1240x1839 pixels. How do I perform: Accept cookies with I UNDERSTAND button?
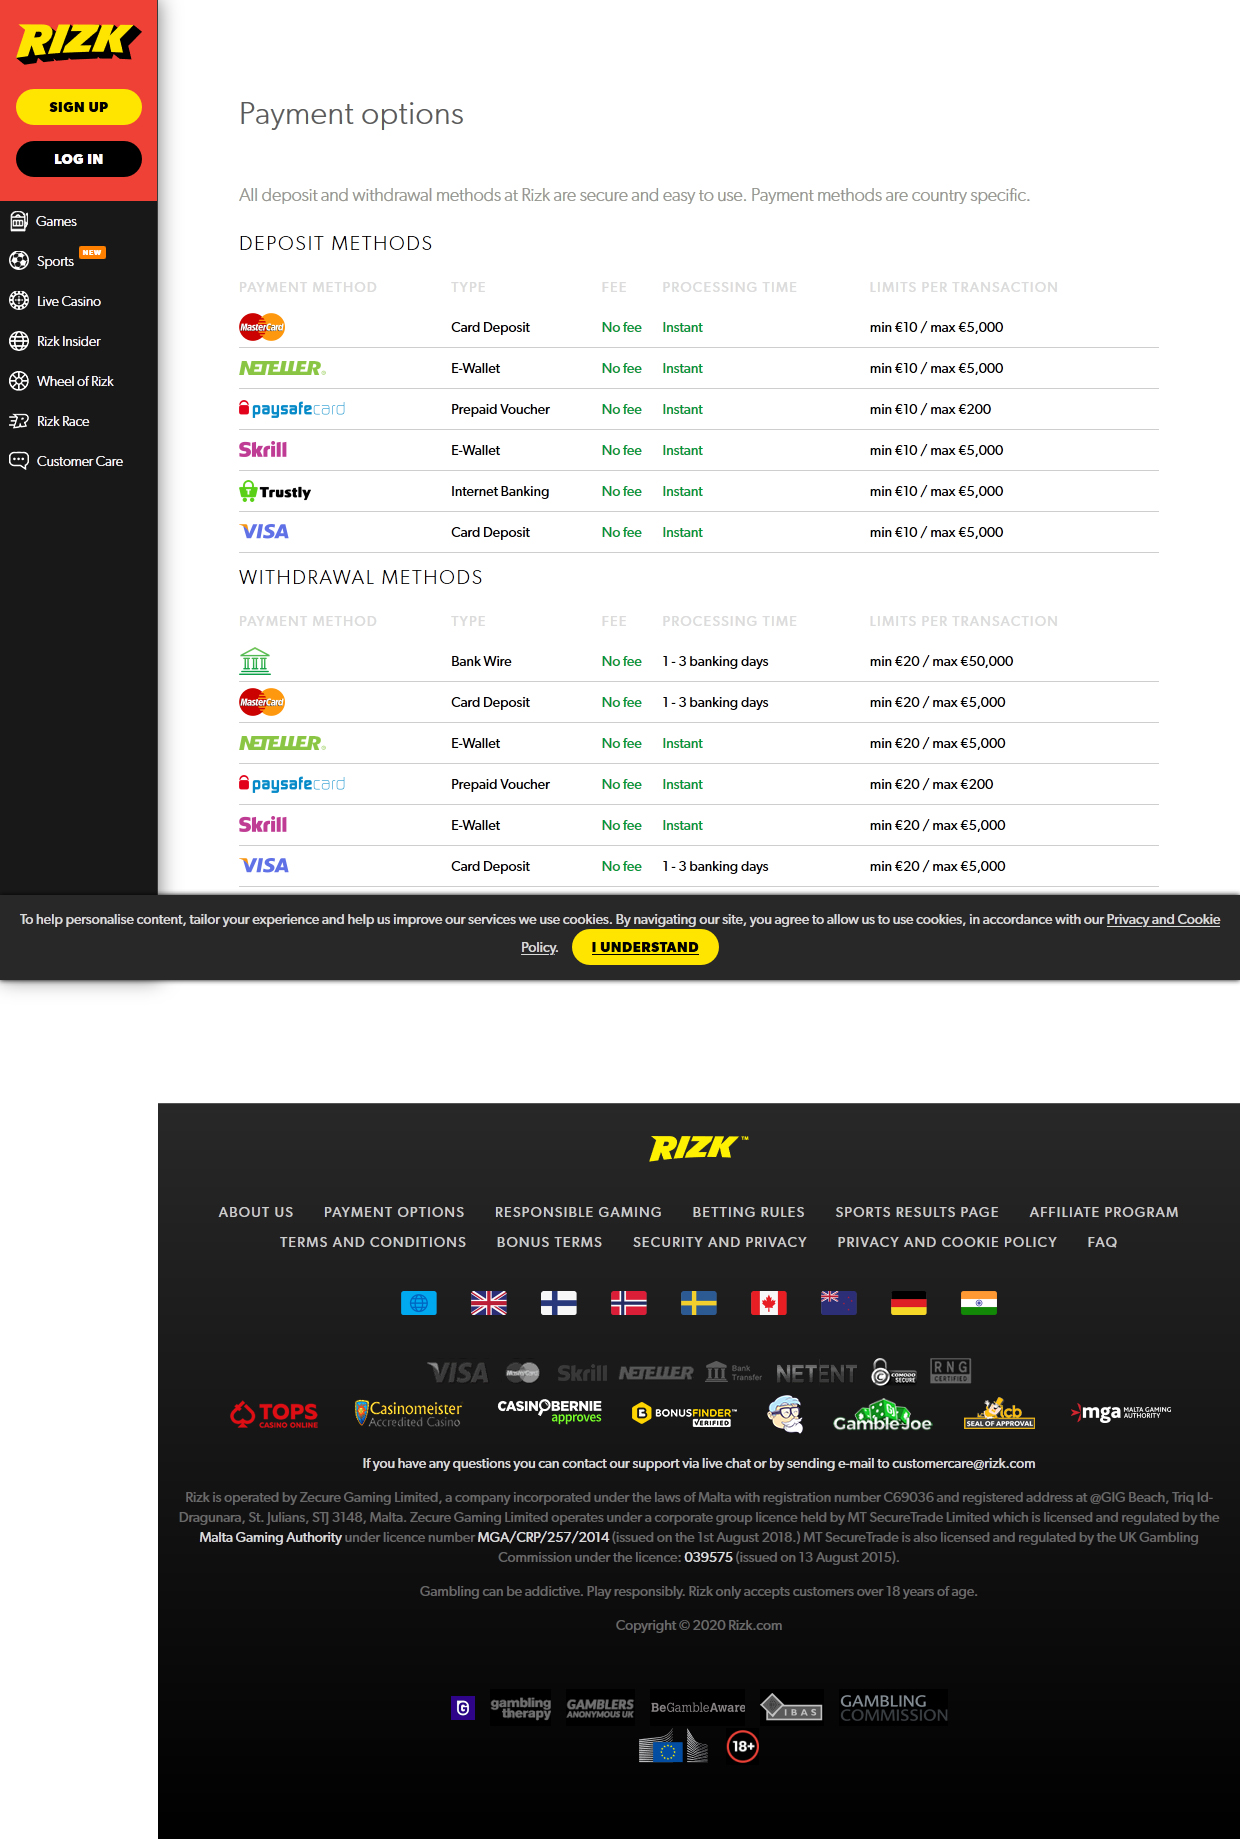click(x=644, y=947)
